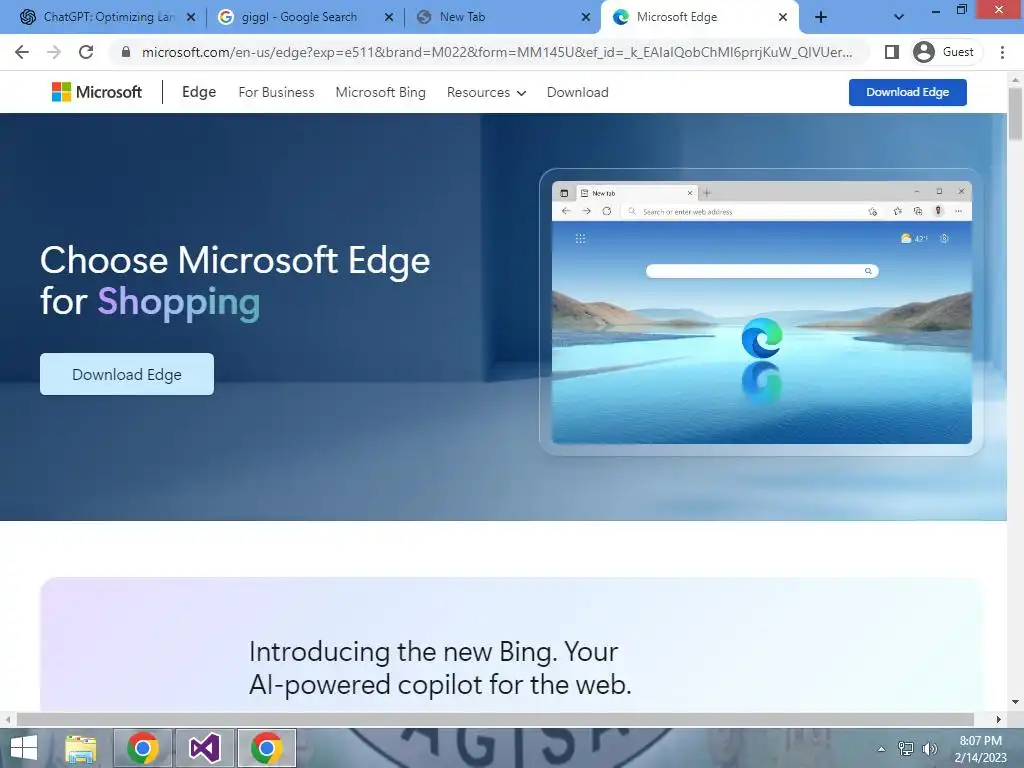The image size is (1024, 768).
Task: Go back using the browser back arrow
Action: 22,52
